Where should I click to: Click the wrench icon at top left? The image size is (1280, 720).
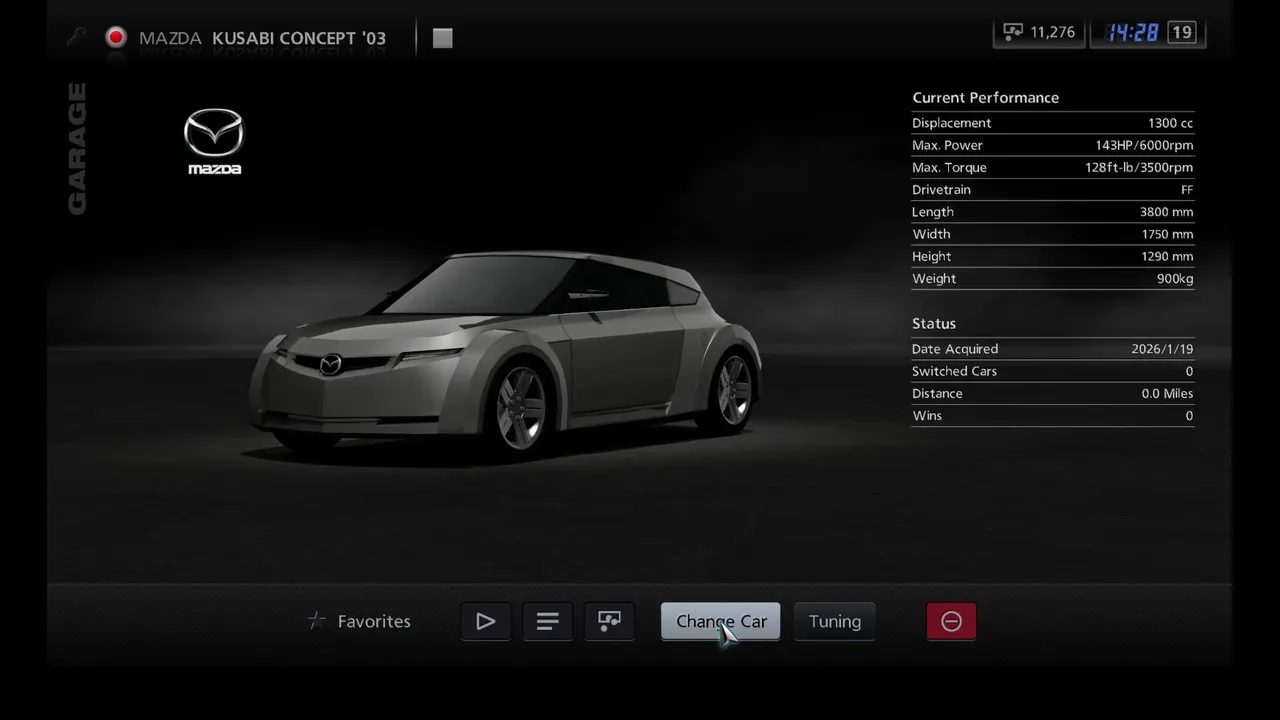coord(76,38)
